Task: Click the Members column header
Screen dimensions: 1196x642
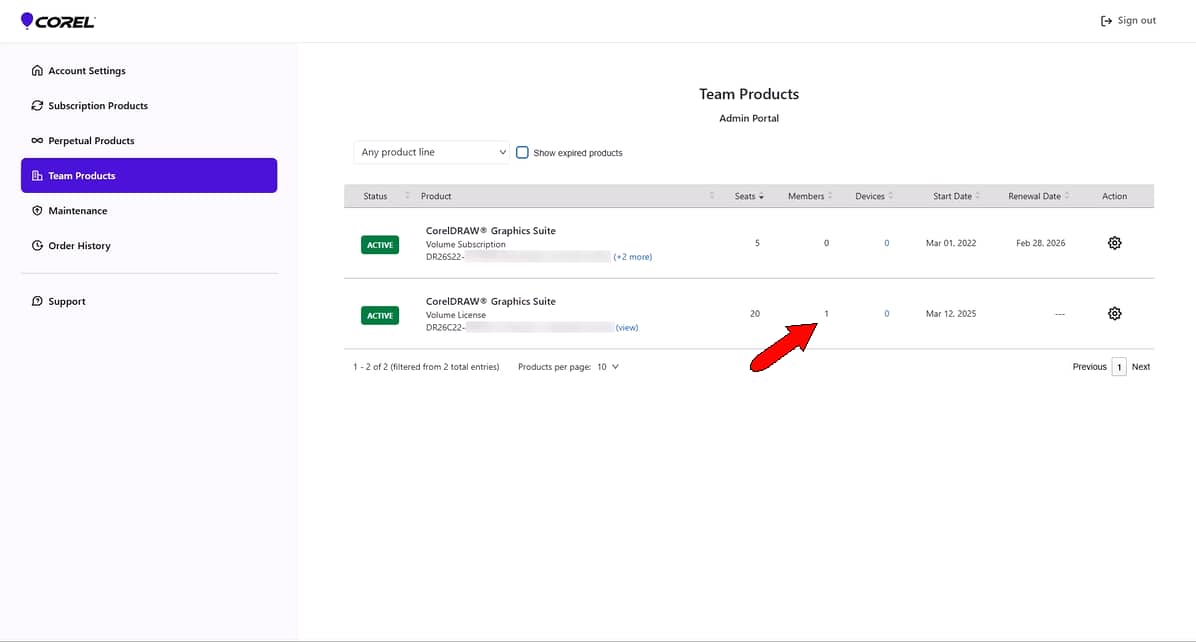Action: click(805, 196)
